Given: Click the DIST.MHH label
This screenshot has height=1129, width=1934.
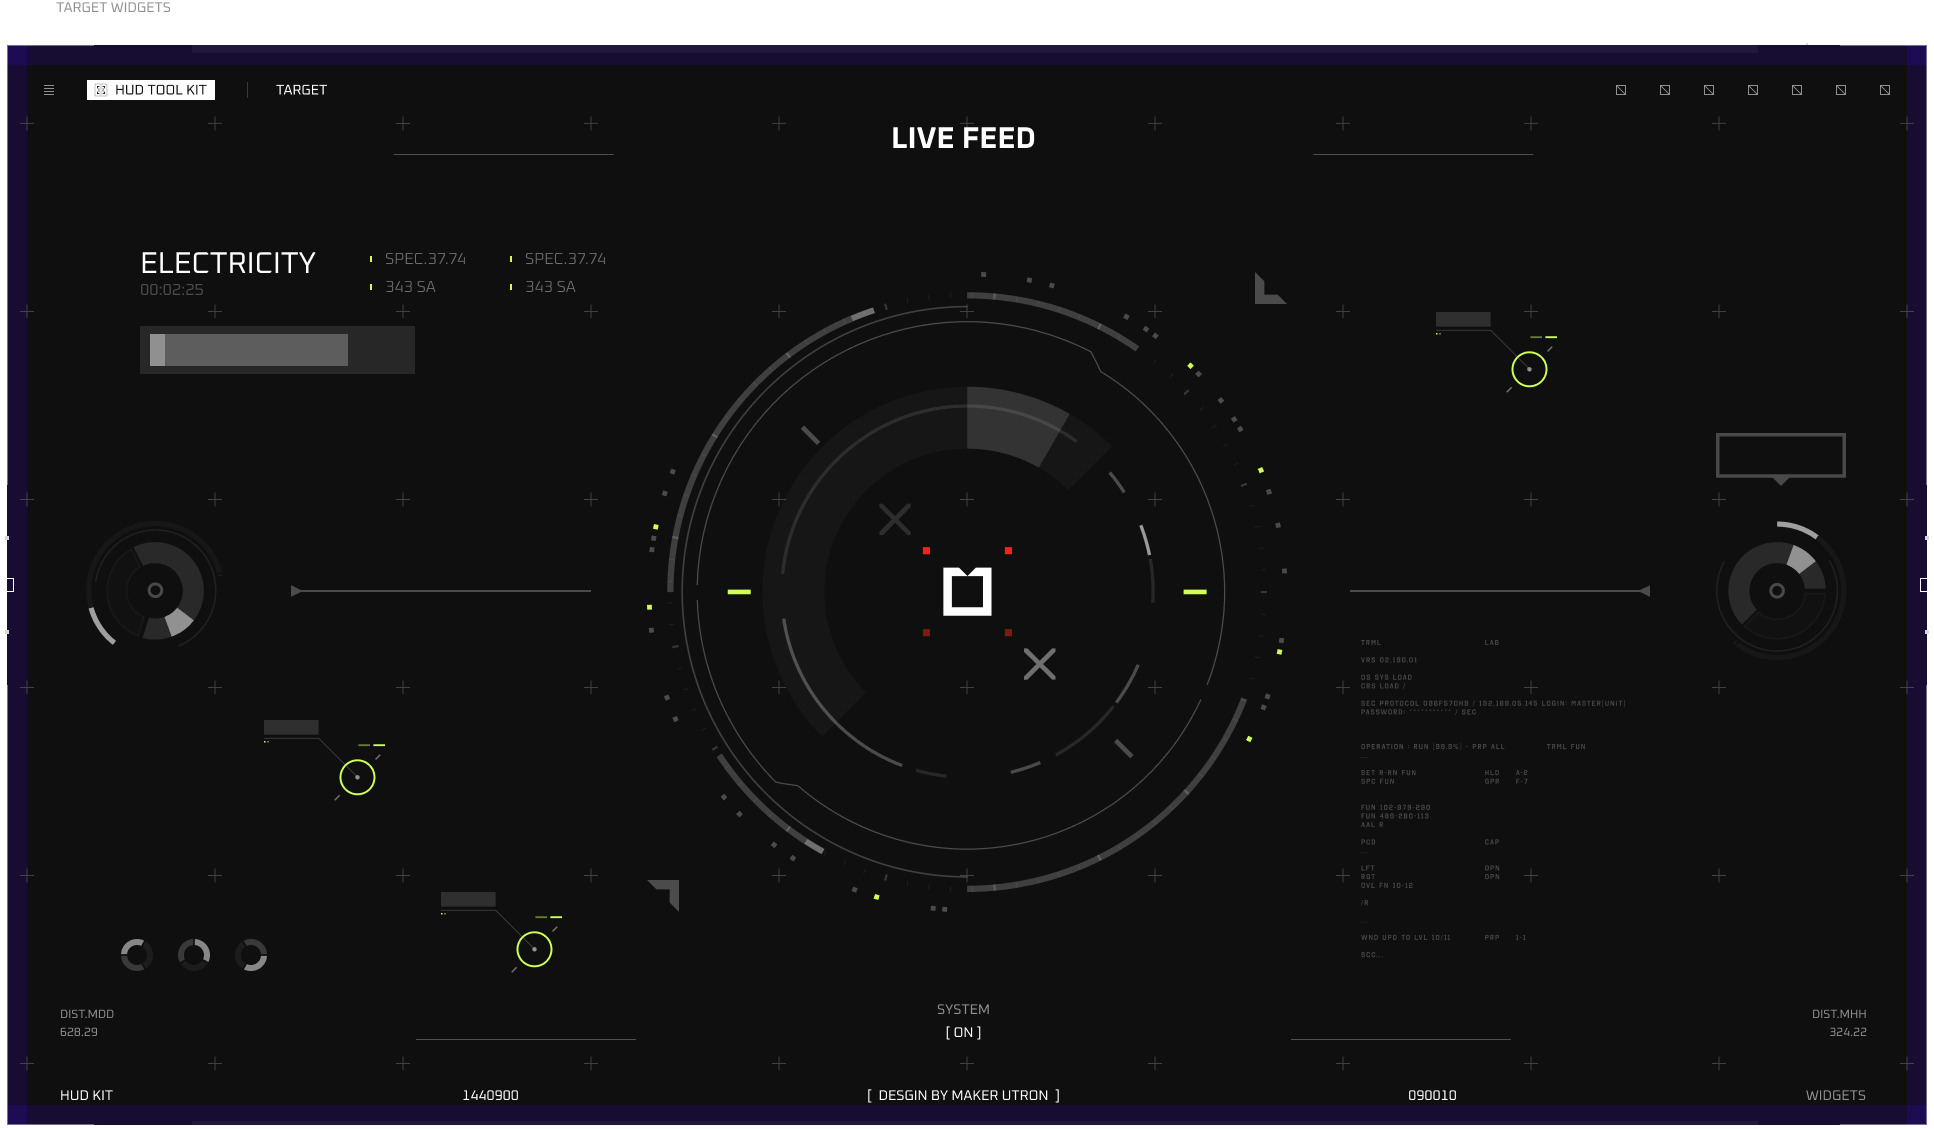Looking at the screenshot, I should [1839, 1014].
